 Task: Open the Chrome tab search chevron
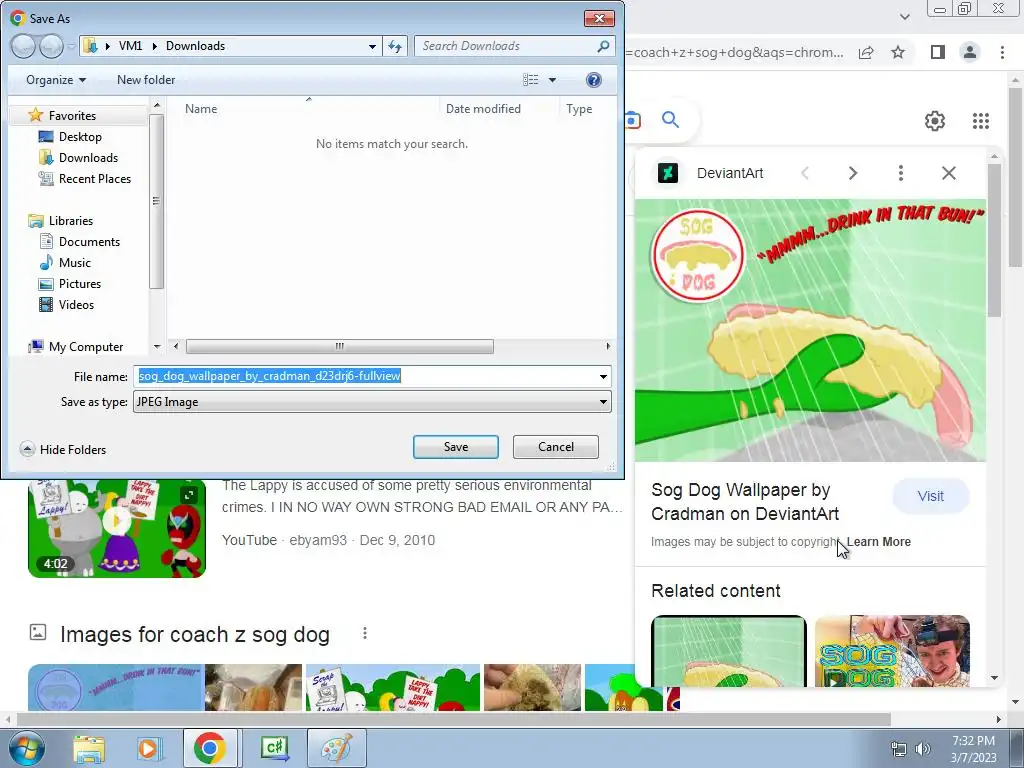pyautogui.click(x=905, y=17)
